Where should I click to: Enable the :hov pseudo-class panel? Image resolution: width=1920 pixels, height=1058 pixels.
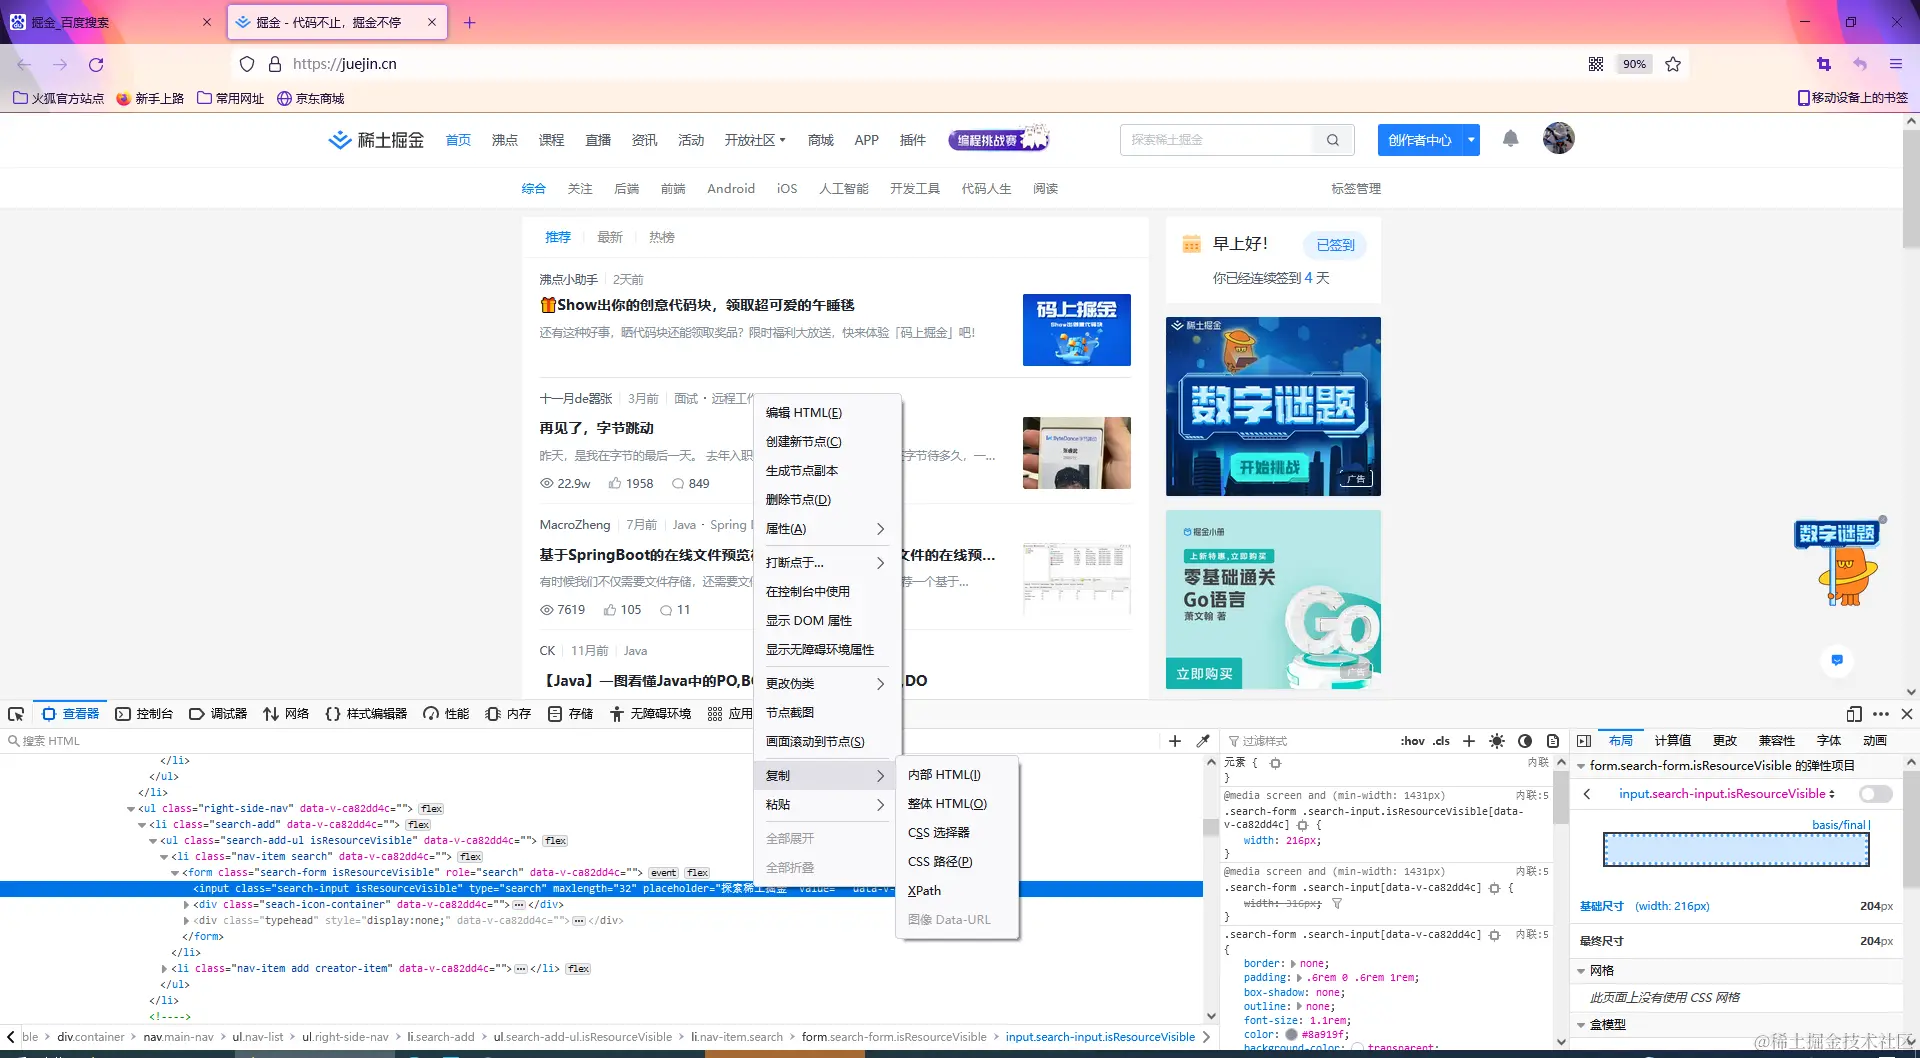(1412, 741)
